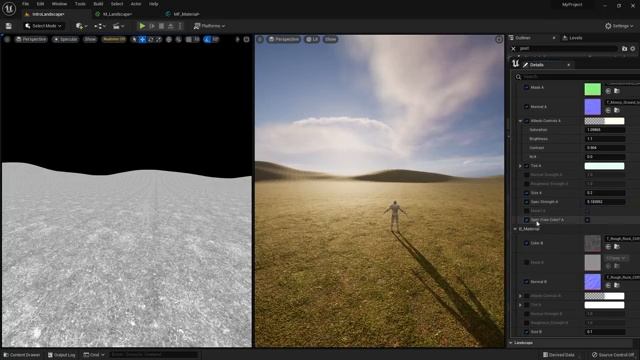Open Outliner settings gear icon
Image resolution: width=640 pixels, height=360 pixels.
633,49
